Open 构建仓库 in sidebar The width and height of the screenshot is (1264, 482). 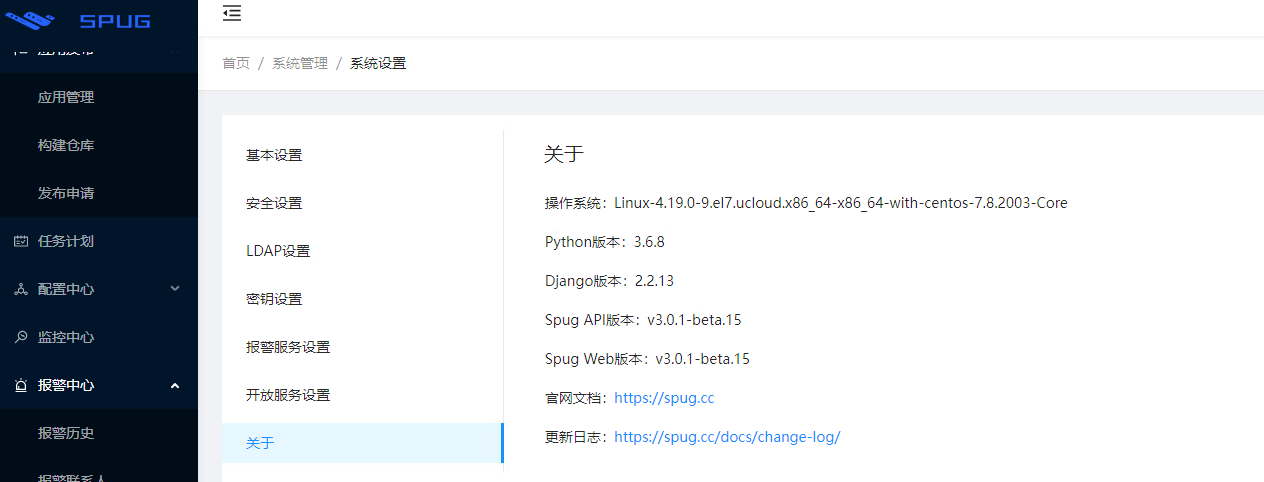pyautogui.click(x=99, y=145)
